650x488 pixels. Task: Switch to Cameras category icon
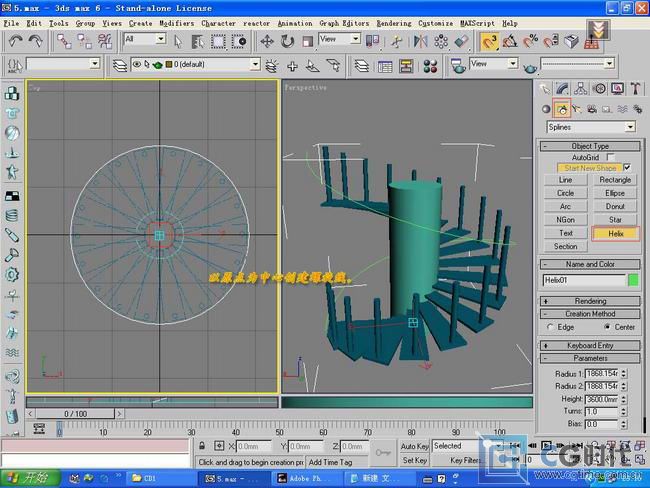[592, 109]
